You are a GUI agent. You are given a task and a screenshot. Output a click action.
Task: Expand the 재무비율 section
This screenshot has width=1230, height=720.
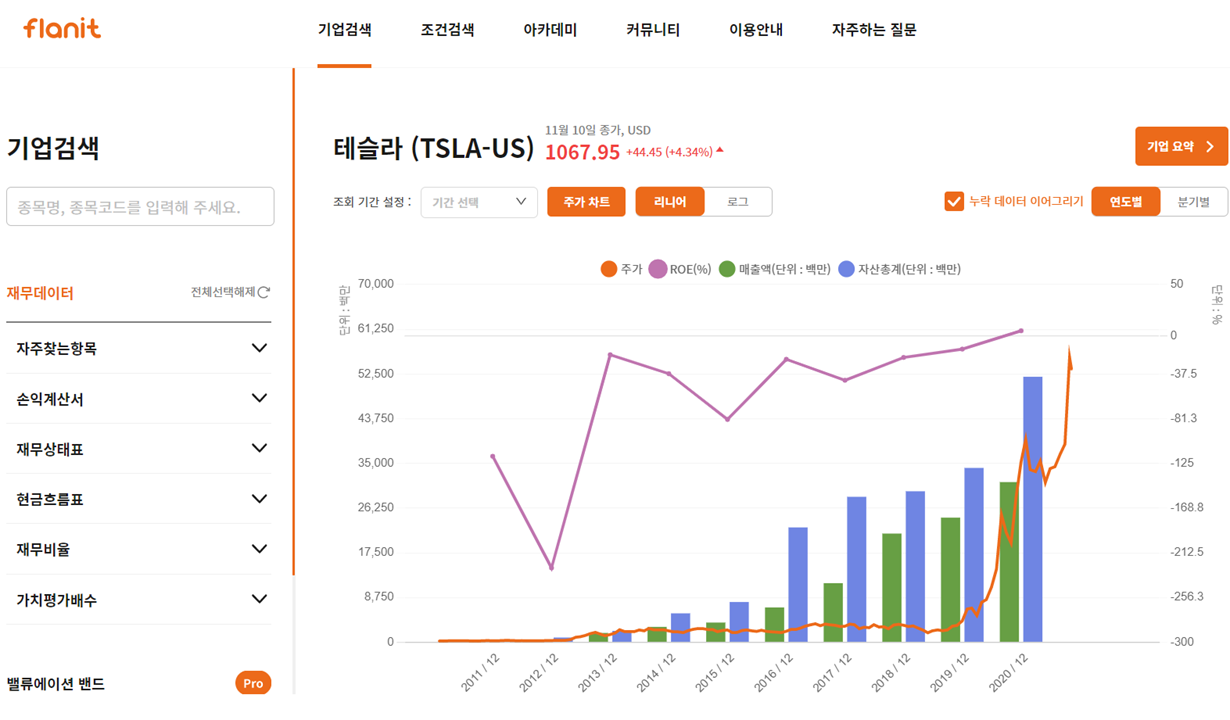(x=139, y=549)
